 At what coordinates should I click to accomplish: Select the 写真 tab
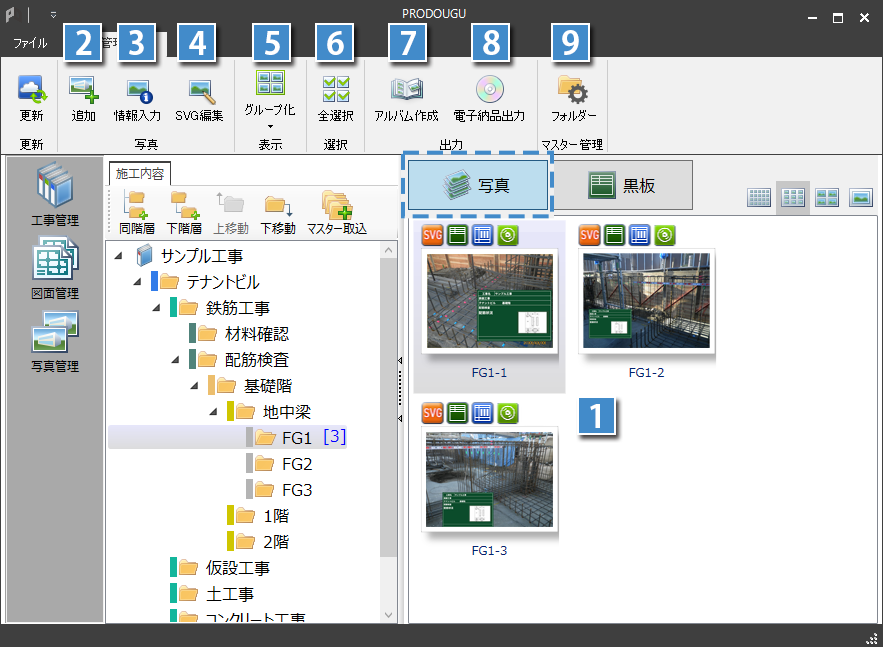(478, 186)
